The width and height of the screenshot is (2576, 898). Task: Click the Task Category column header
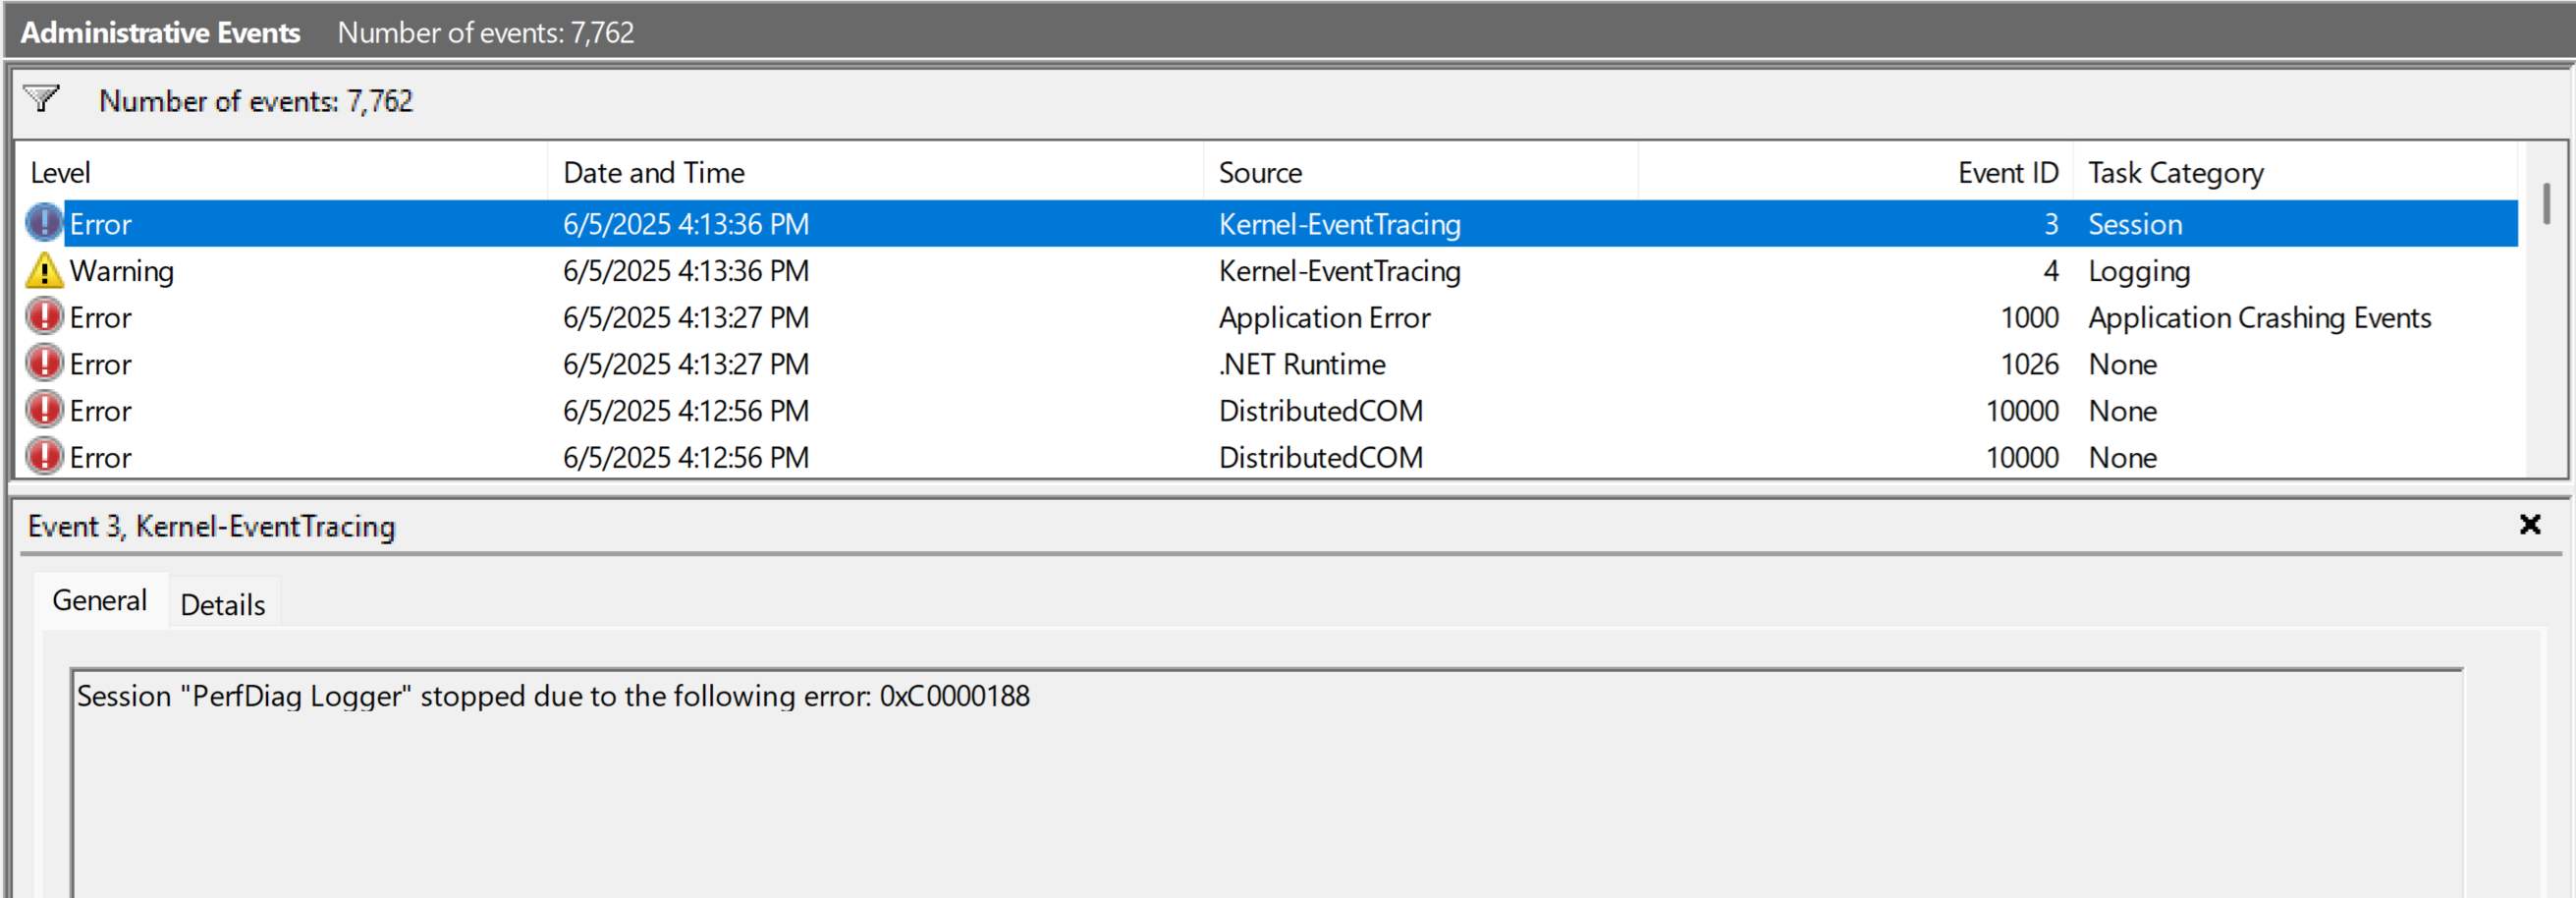(x=2175, y=173)
